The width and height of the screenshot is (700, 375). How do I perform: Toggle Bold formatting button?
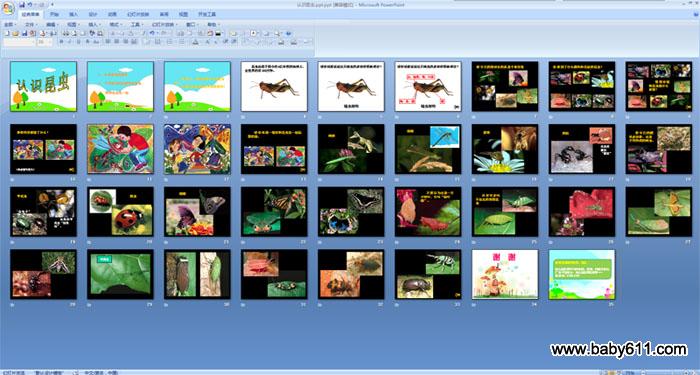(61, 42)
